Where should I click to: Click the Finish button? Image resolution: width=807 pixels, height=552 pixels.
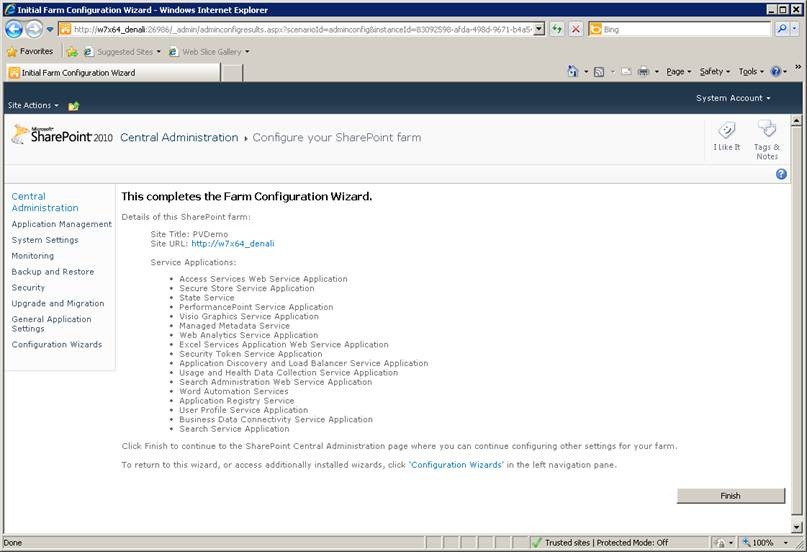(731, 496)
